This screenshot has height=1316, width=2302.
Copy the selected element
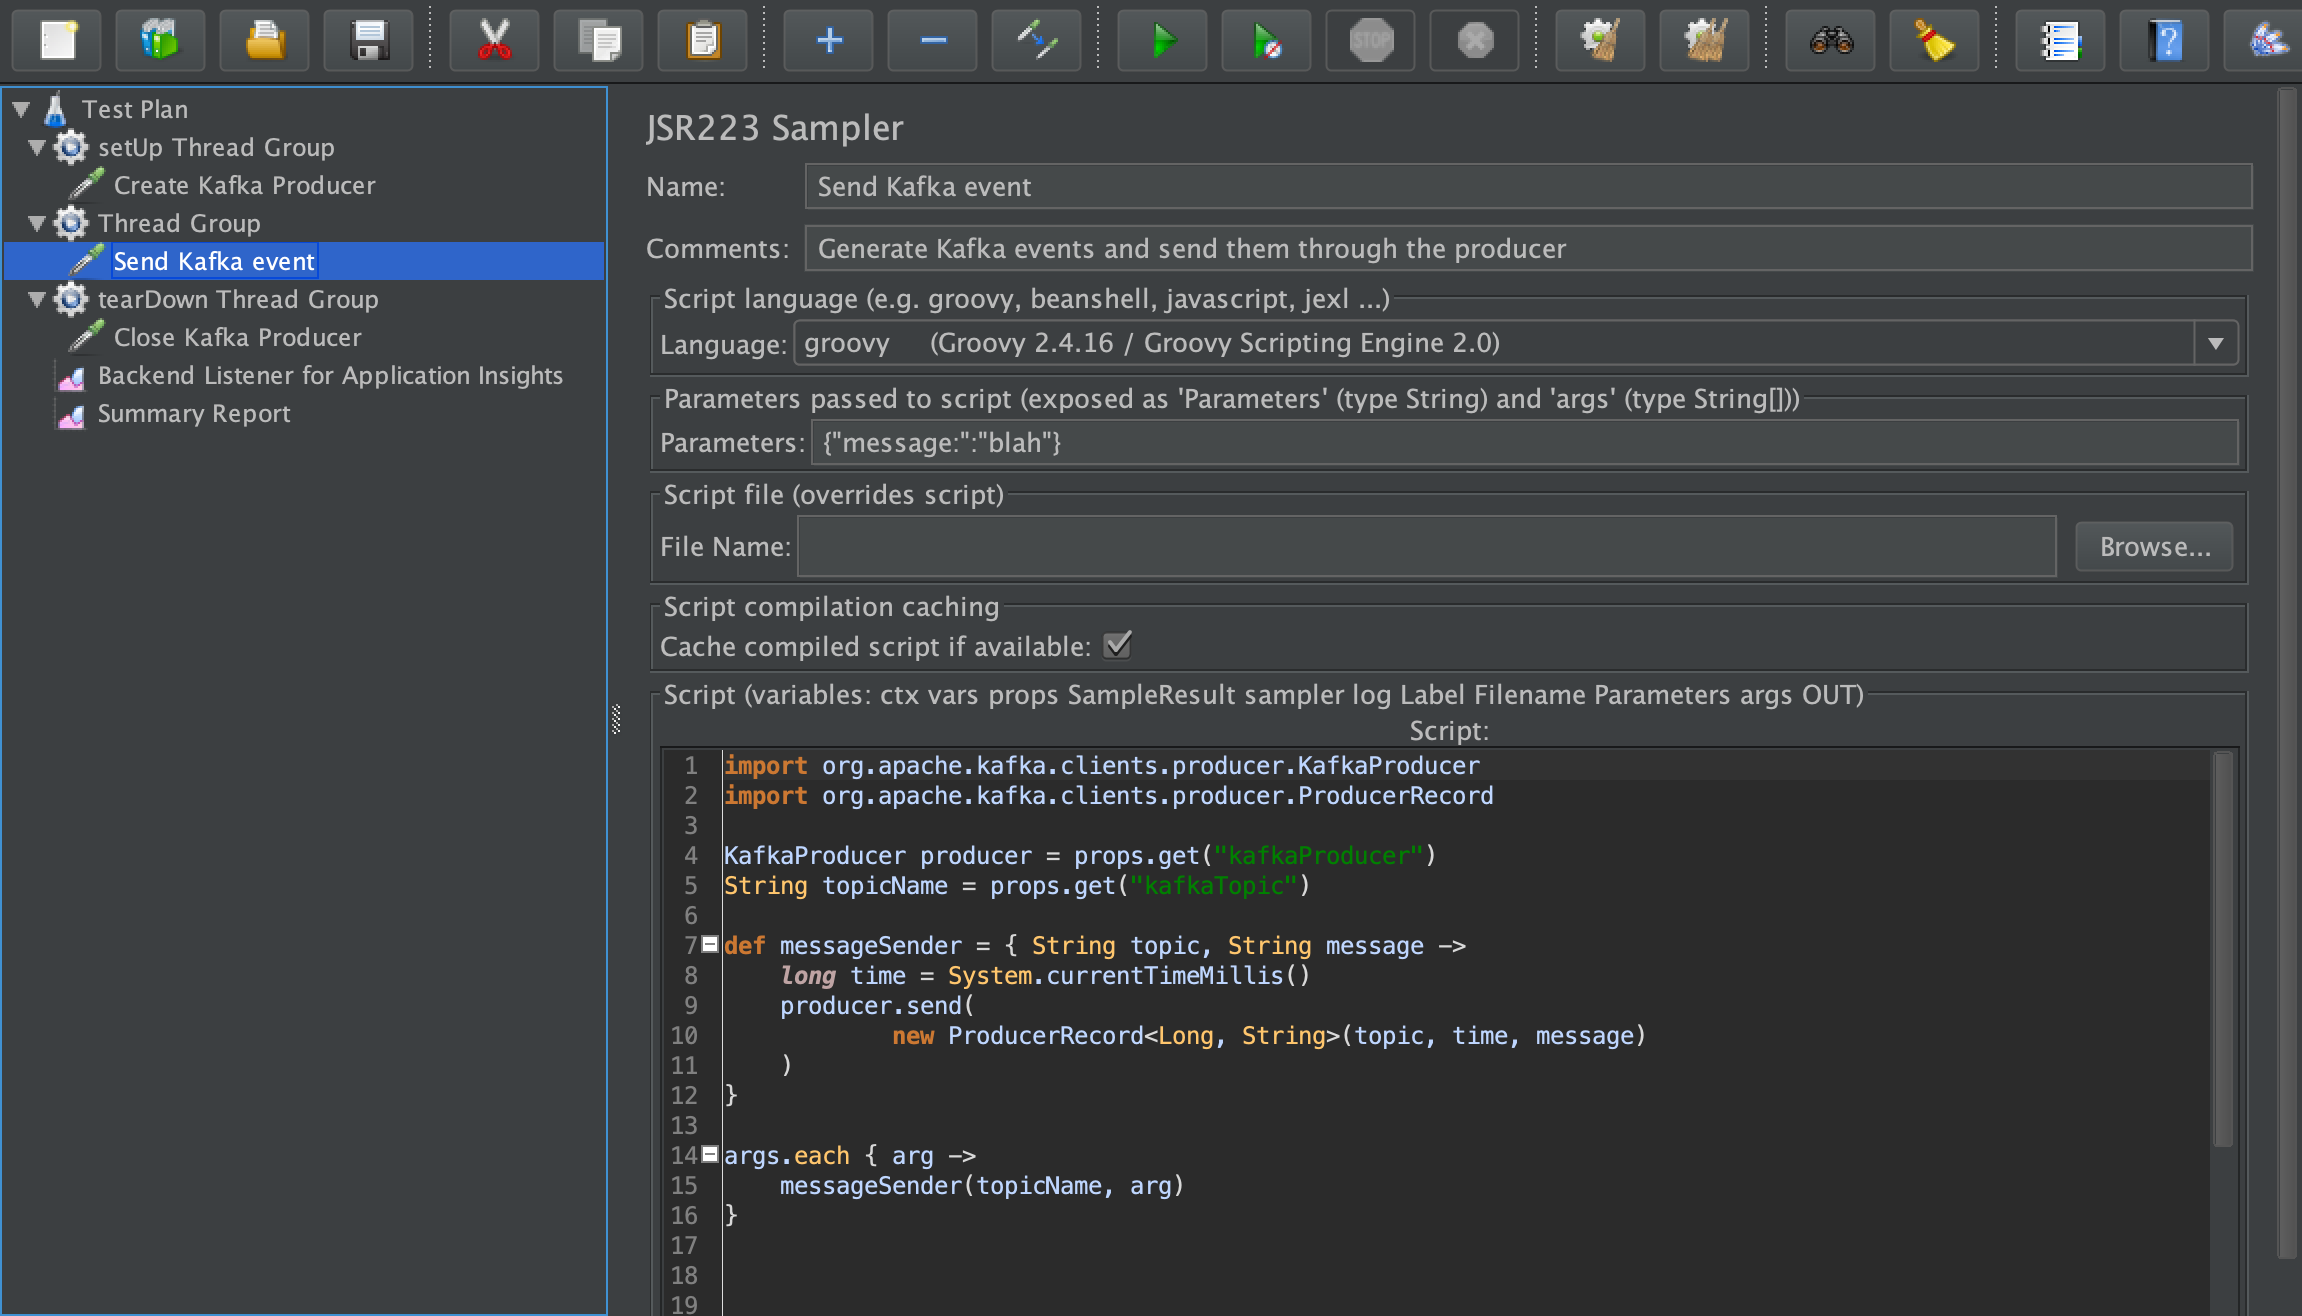point(598,40)
